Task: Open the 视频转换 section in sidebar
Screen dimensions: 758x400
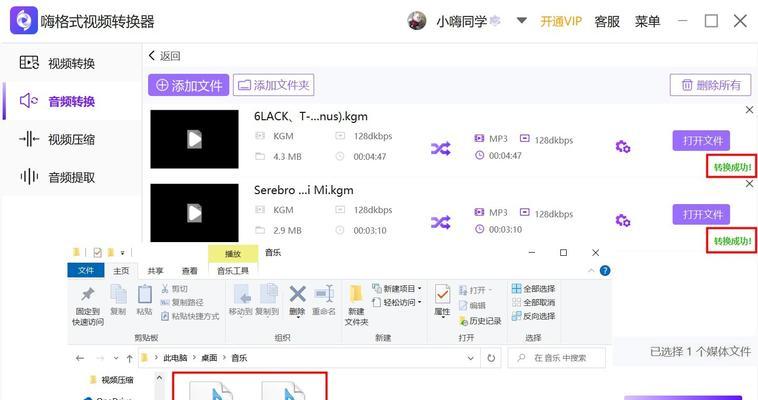Action: (x=57, y=63)
